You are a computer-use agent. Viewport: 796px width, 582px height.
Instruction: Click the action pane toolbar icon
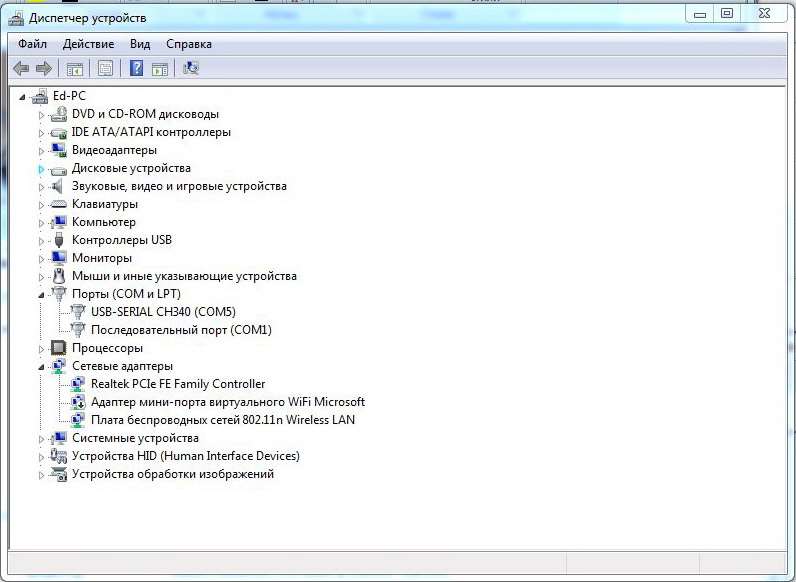[x=159, y=68]
